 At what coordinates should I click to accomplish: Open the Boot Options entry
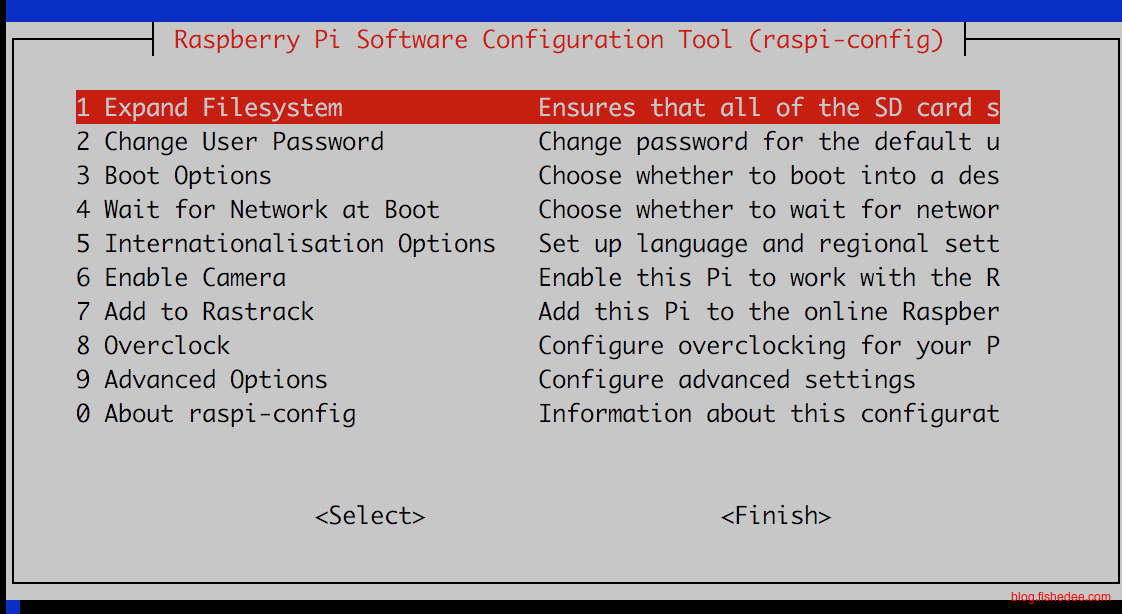coord(174,176)
